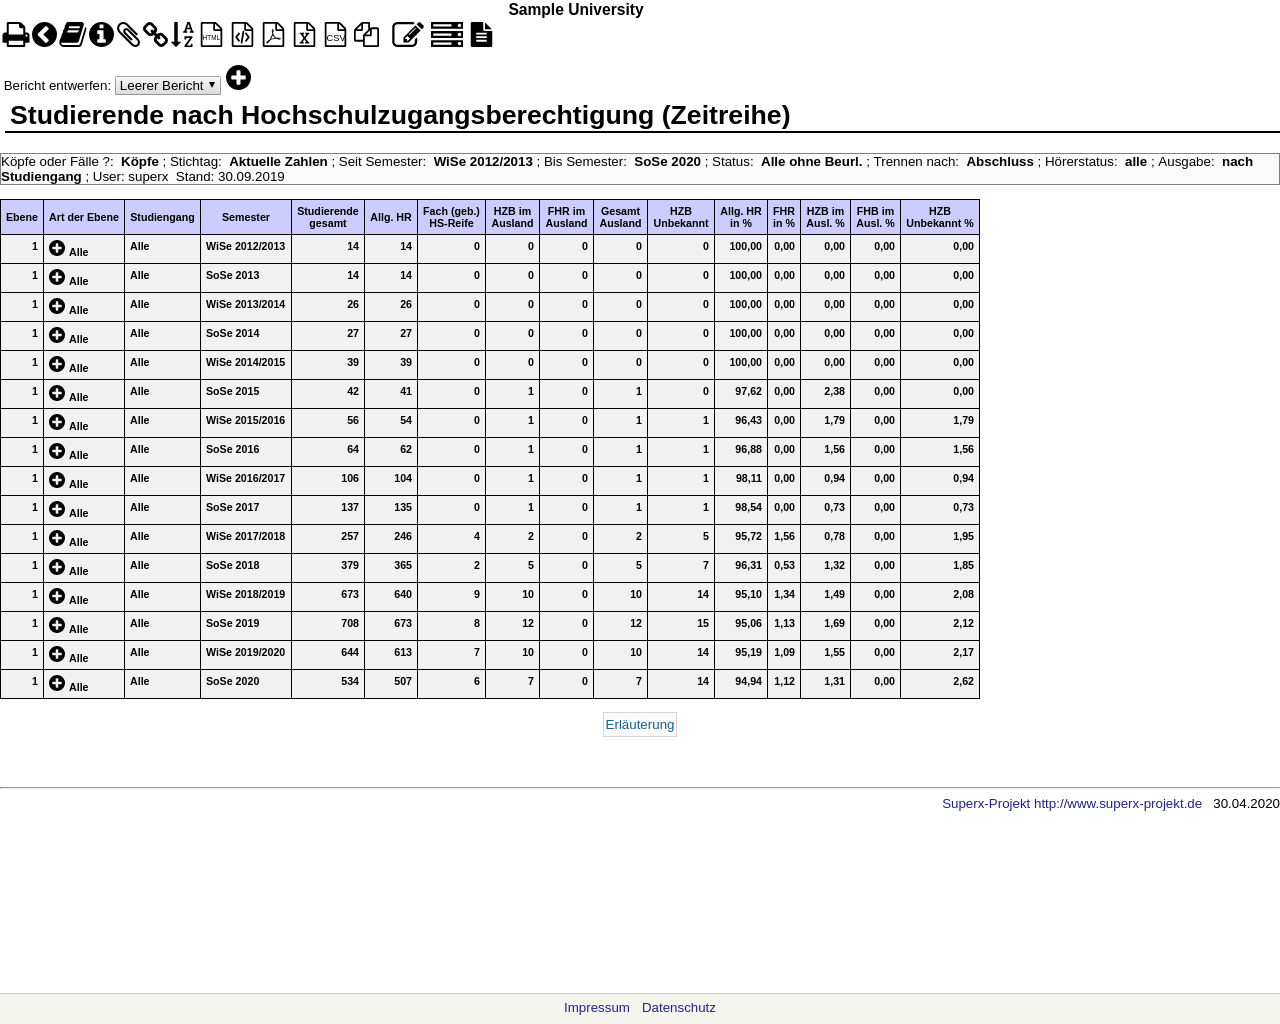The height and width of the screenshot is (1024, 1280).
Task: Click the stacked server rows icon
Action: [x=446, y=35]
